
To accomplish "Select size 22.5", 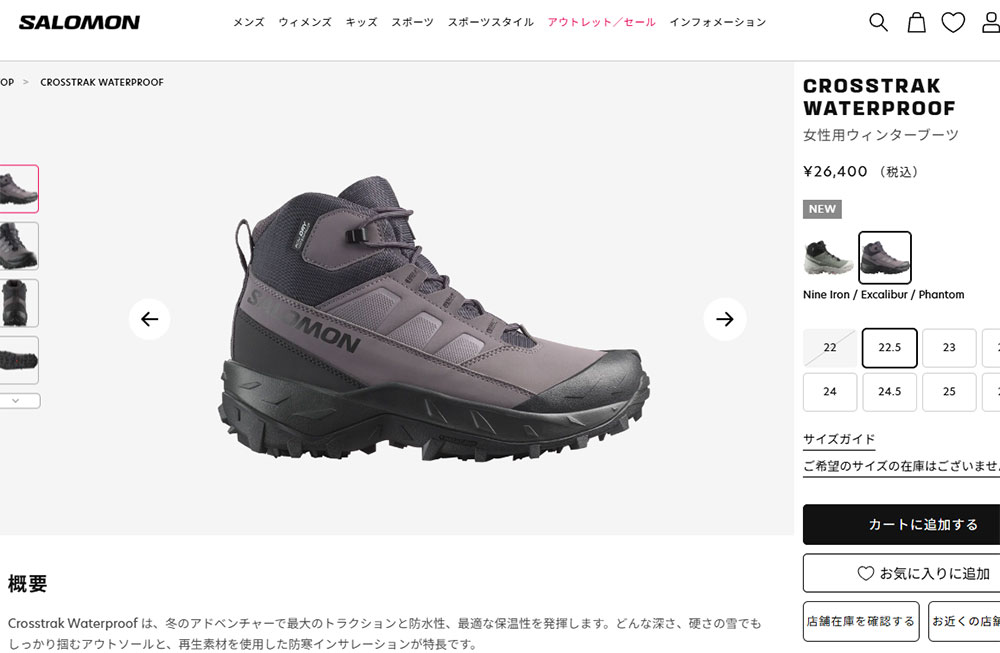I will 889,348.
